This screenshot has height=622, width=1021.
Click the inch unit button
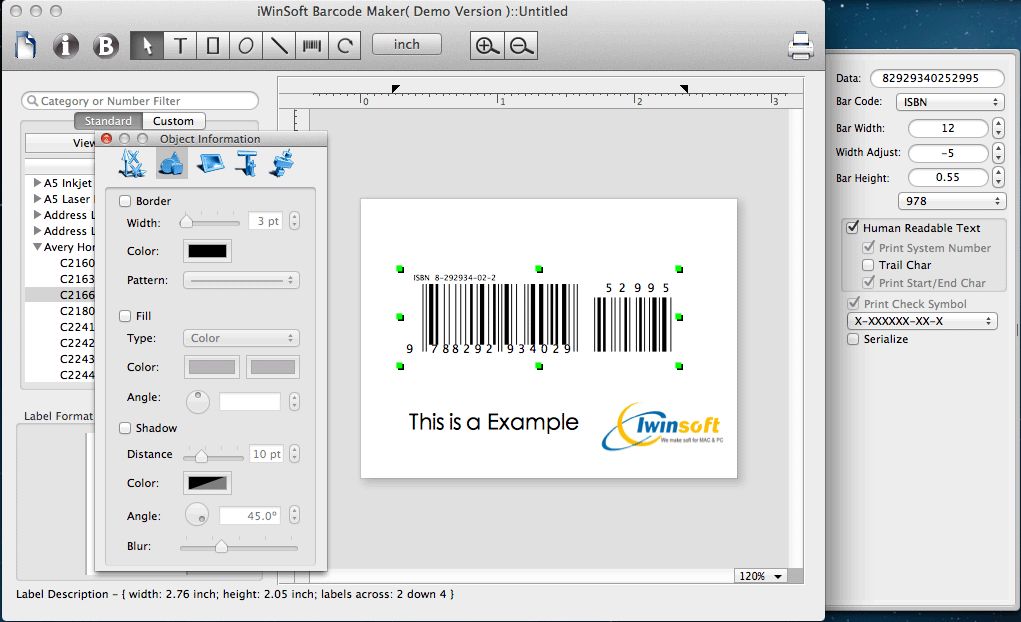[407, 44]
